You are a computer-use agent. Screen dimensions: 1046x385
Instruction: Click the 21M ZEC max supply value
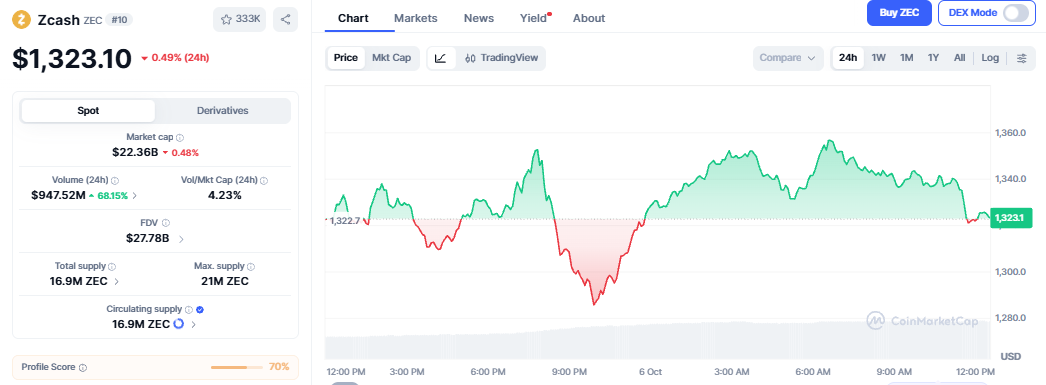225,282
